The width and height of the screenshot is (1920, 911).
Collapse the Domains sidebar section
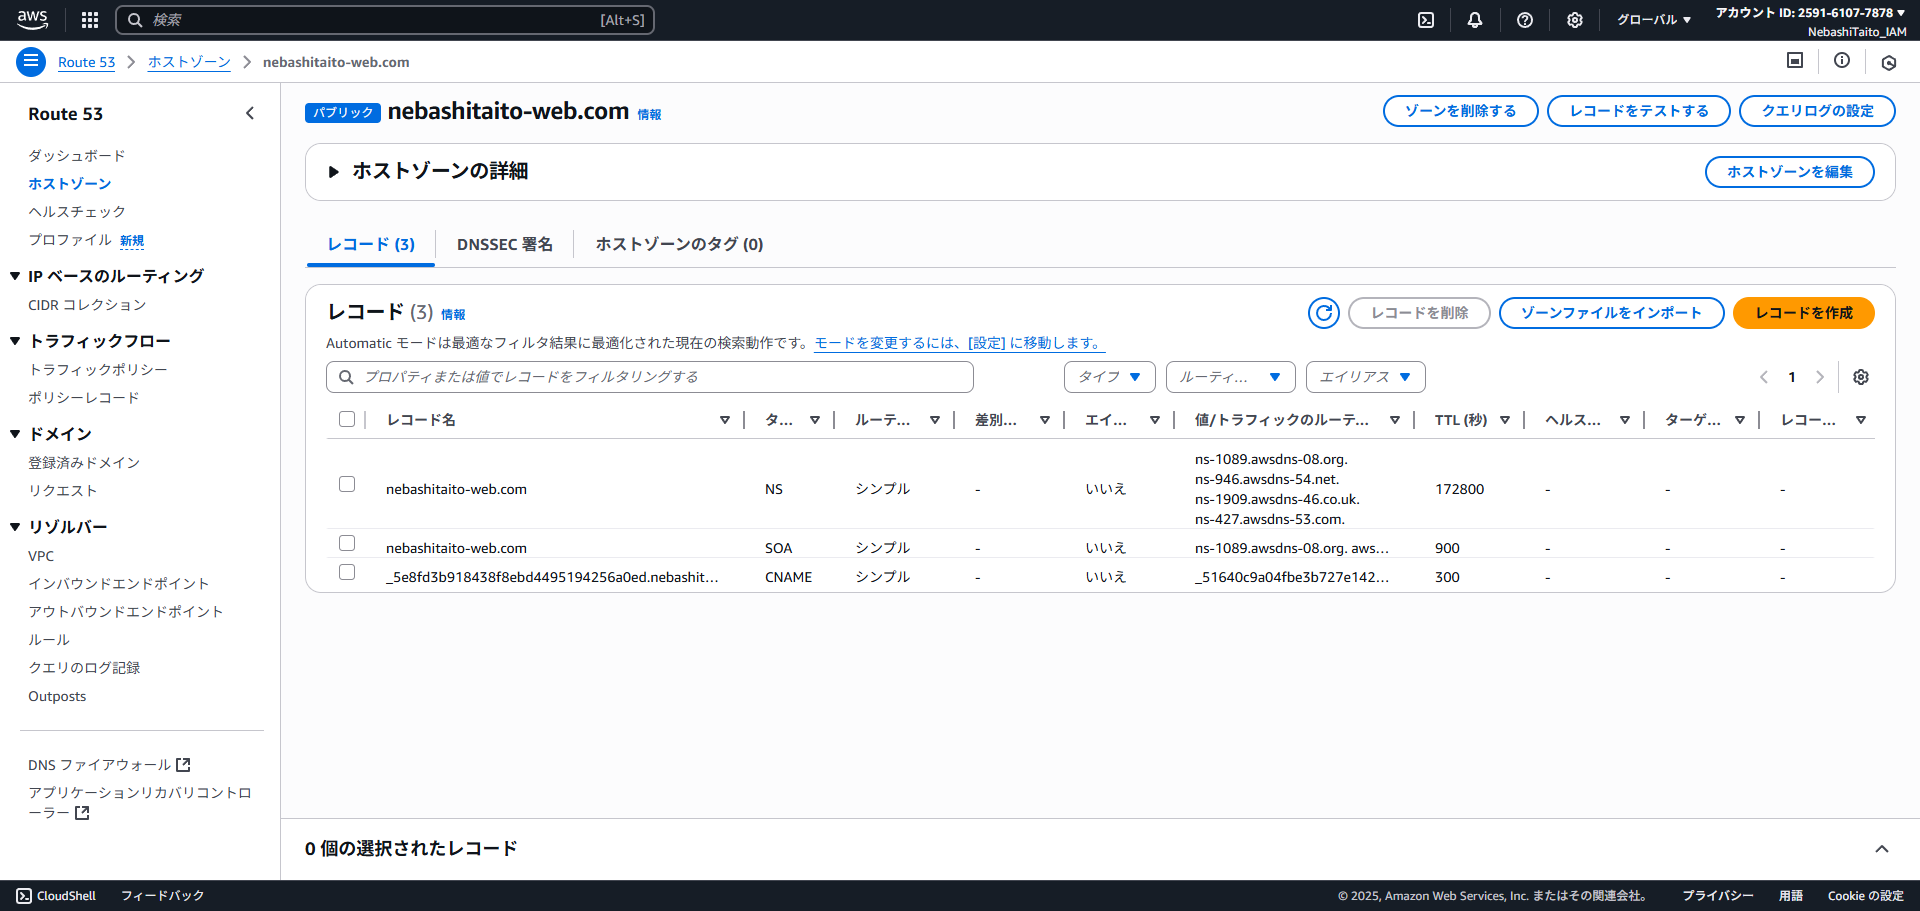click(x=15, y=434)
